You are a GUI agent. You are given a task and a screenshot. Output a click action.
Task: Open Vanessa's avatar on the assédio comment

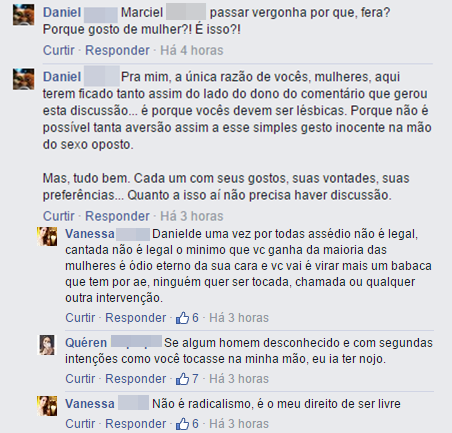(47, 236)
